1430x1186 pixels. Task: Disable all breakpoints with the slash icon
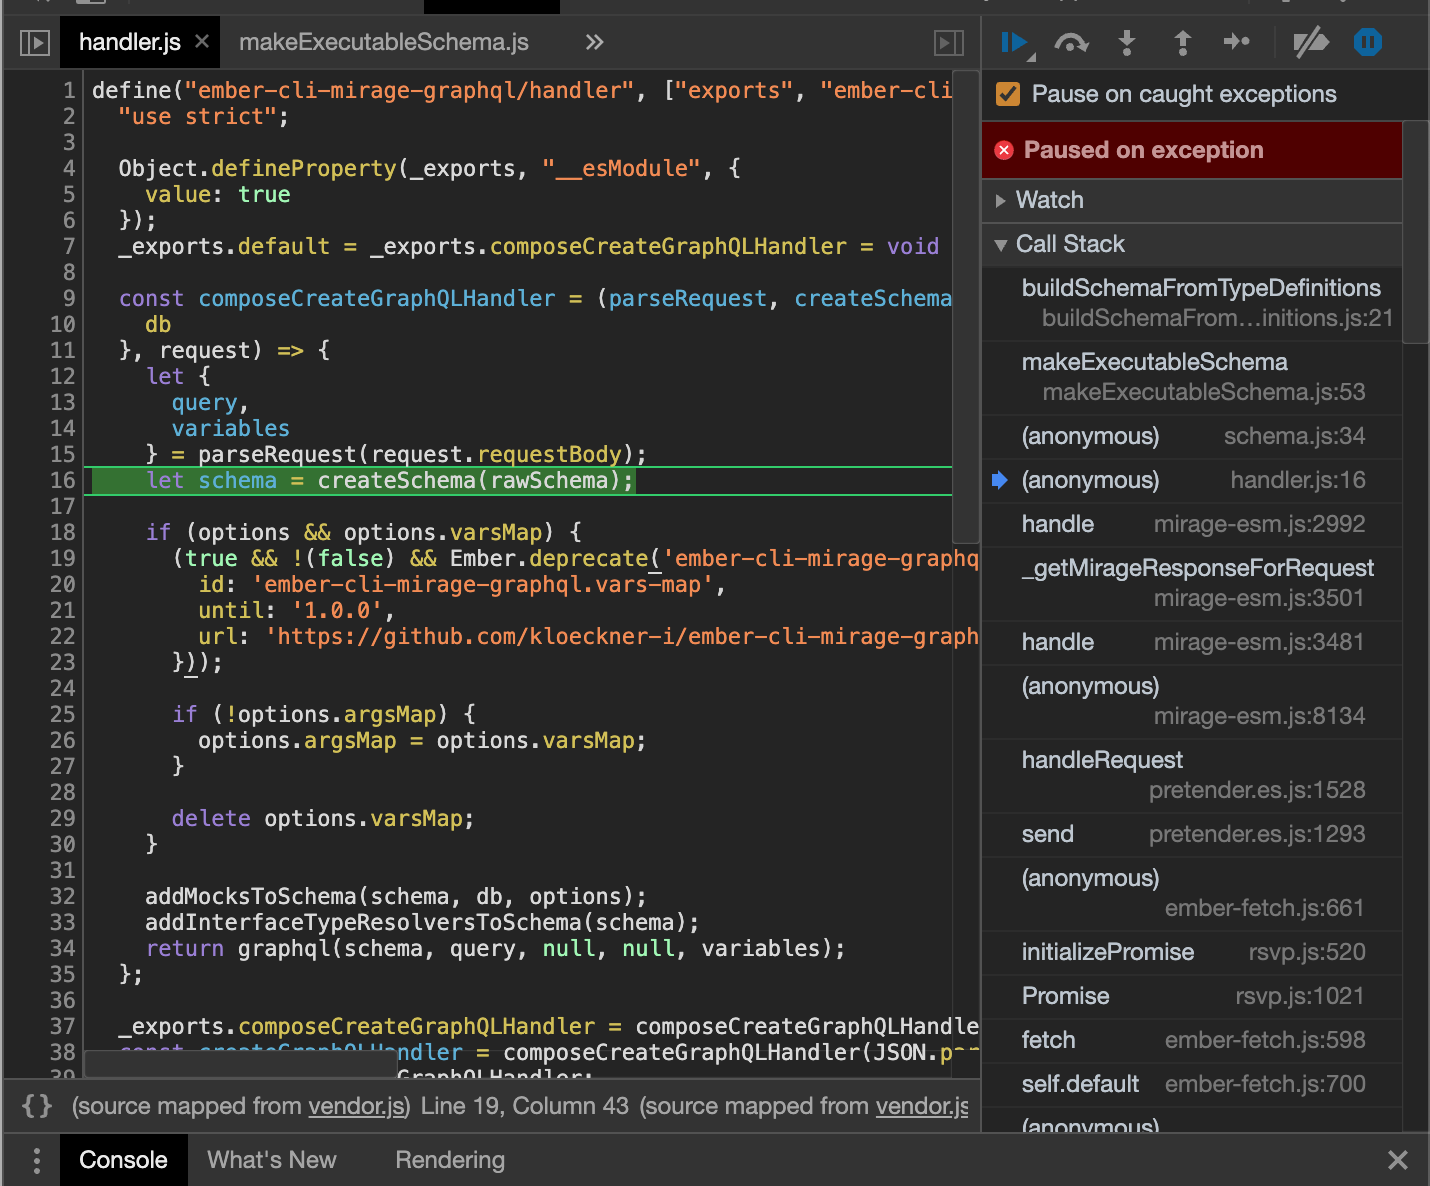point(1310,43)
